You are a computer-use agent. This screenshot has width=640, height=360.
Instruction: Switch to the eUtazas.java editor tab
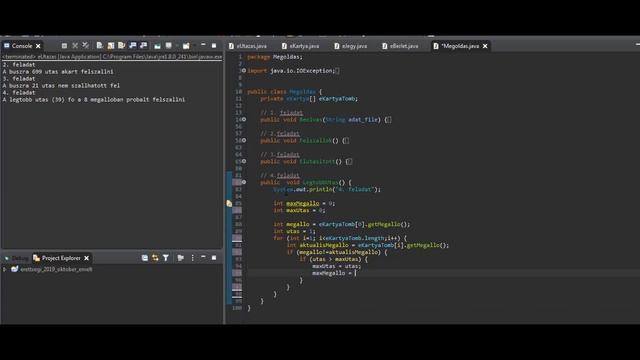pyautogui.click(x=248, y=46)
